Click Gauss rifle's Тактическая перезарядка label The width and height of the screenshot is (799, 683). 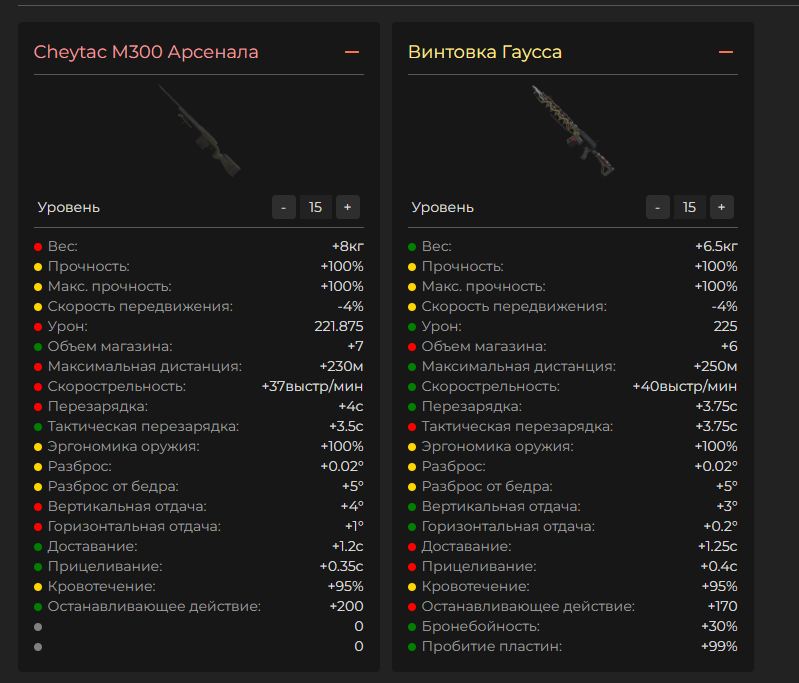(x=517, y=427)
